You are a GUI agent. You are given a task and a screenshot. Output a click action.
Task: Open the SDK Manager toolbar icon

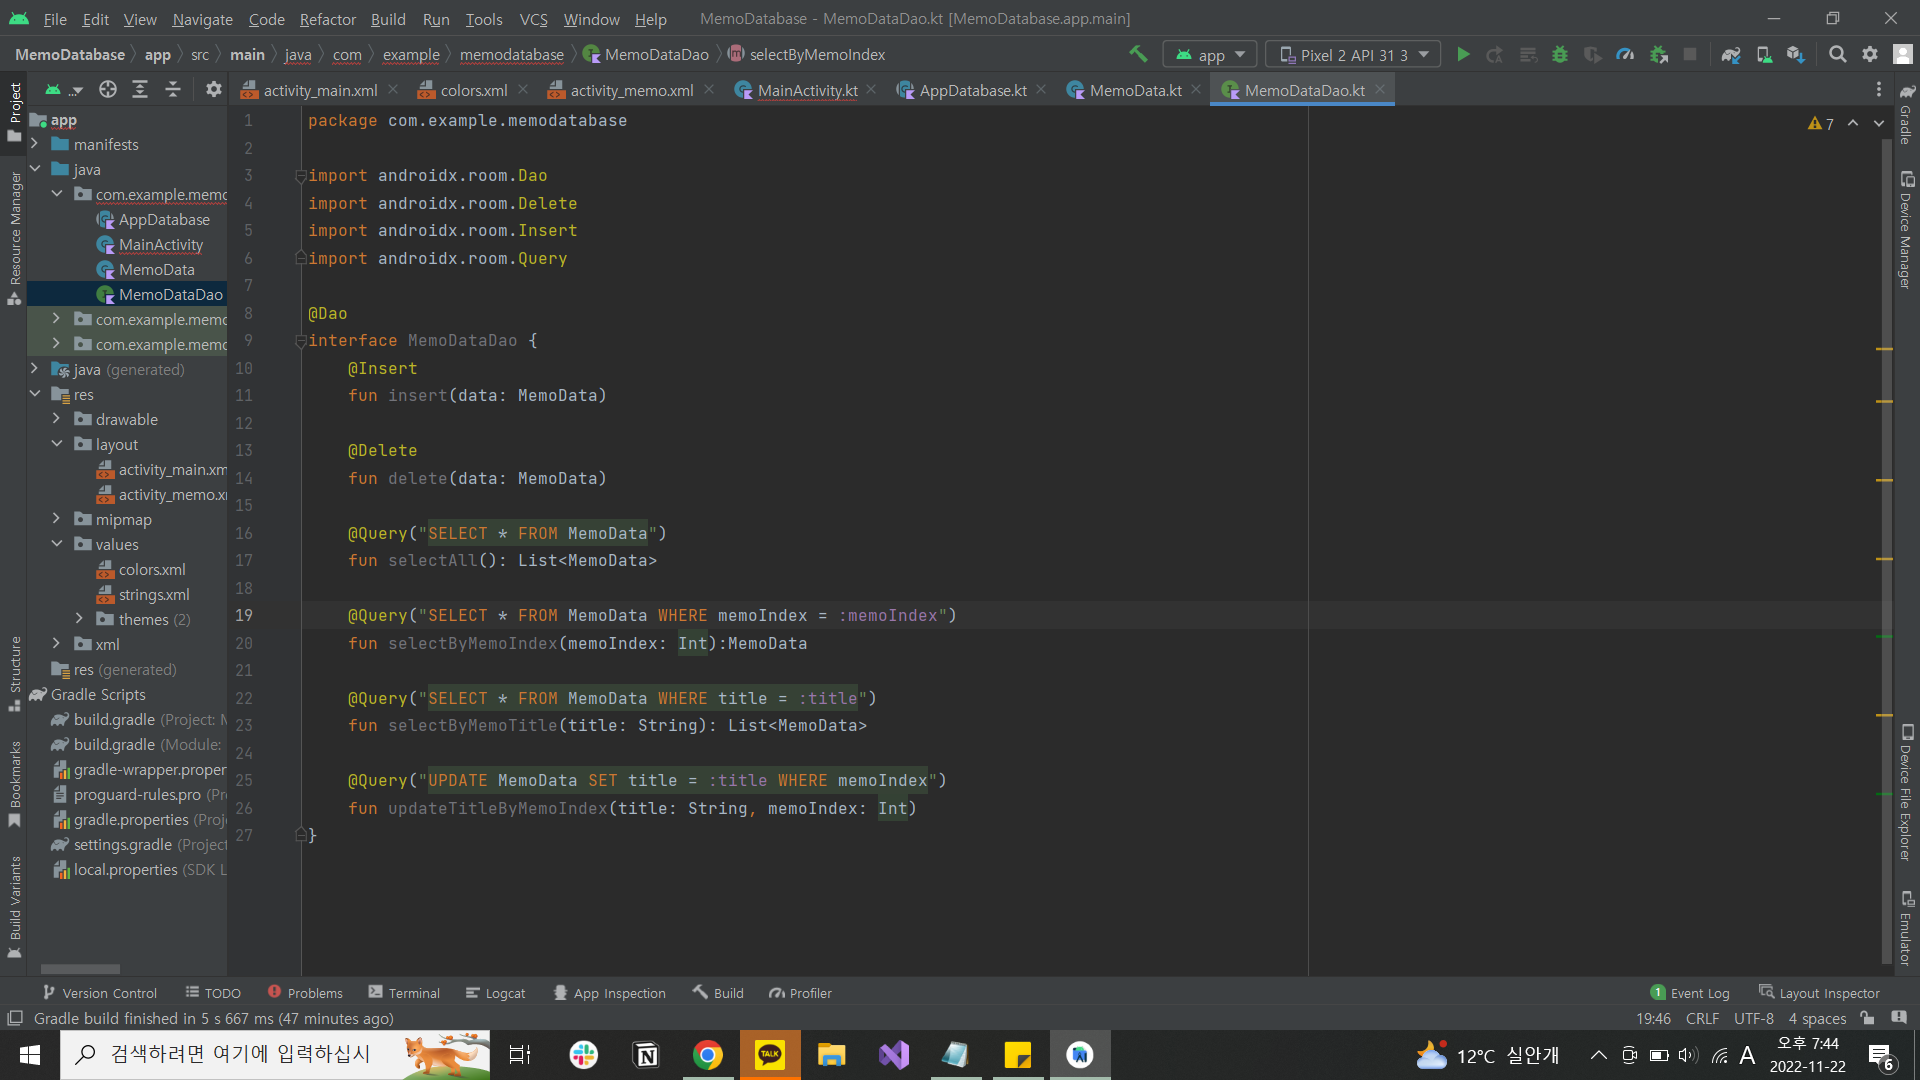(1796, 54)
